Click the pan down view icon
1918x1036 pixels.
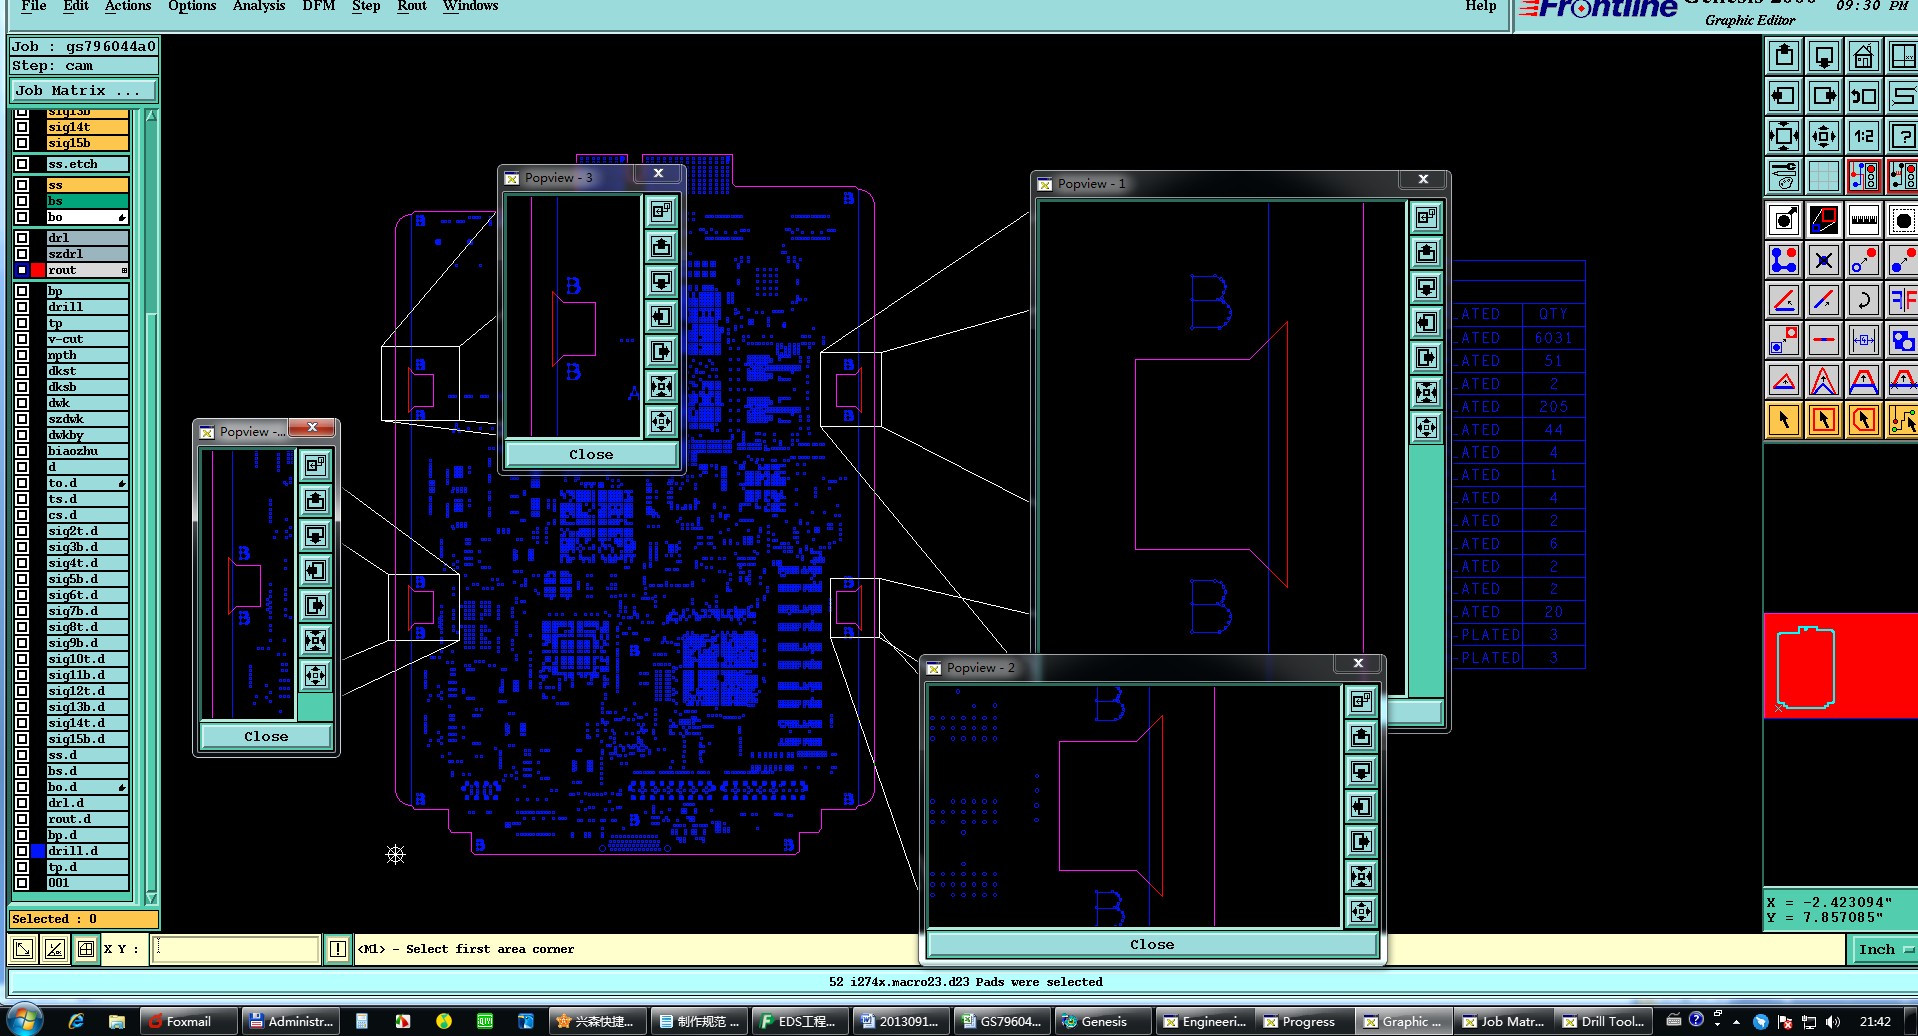(x=1824, y=56)
